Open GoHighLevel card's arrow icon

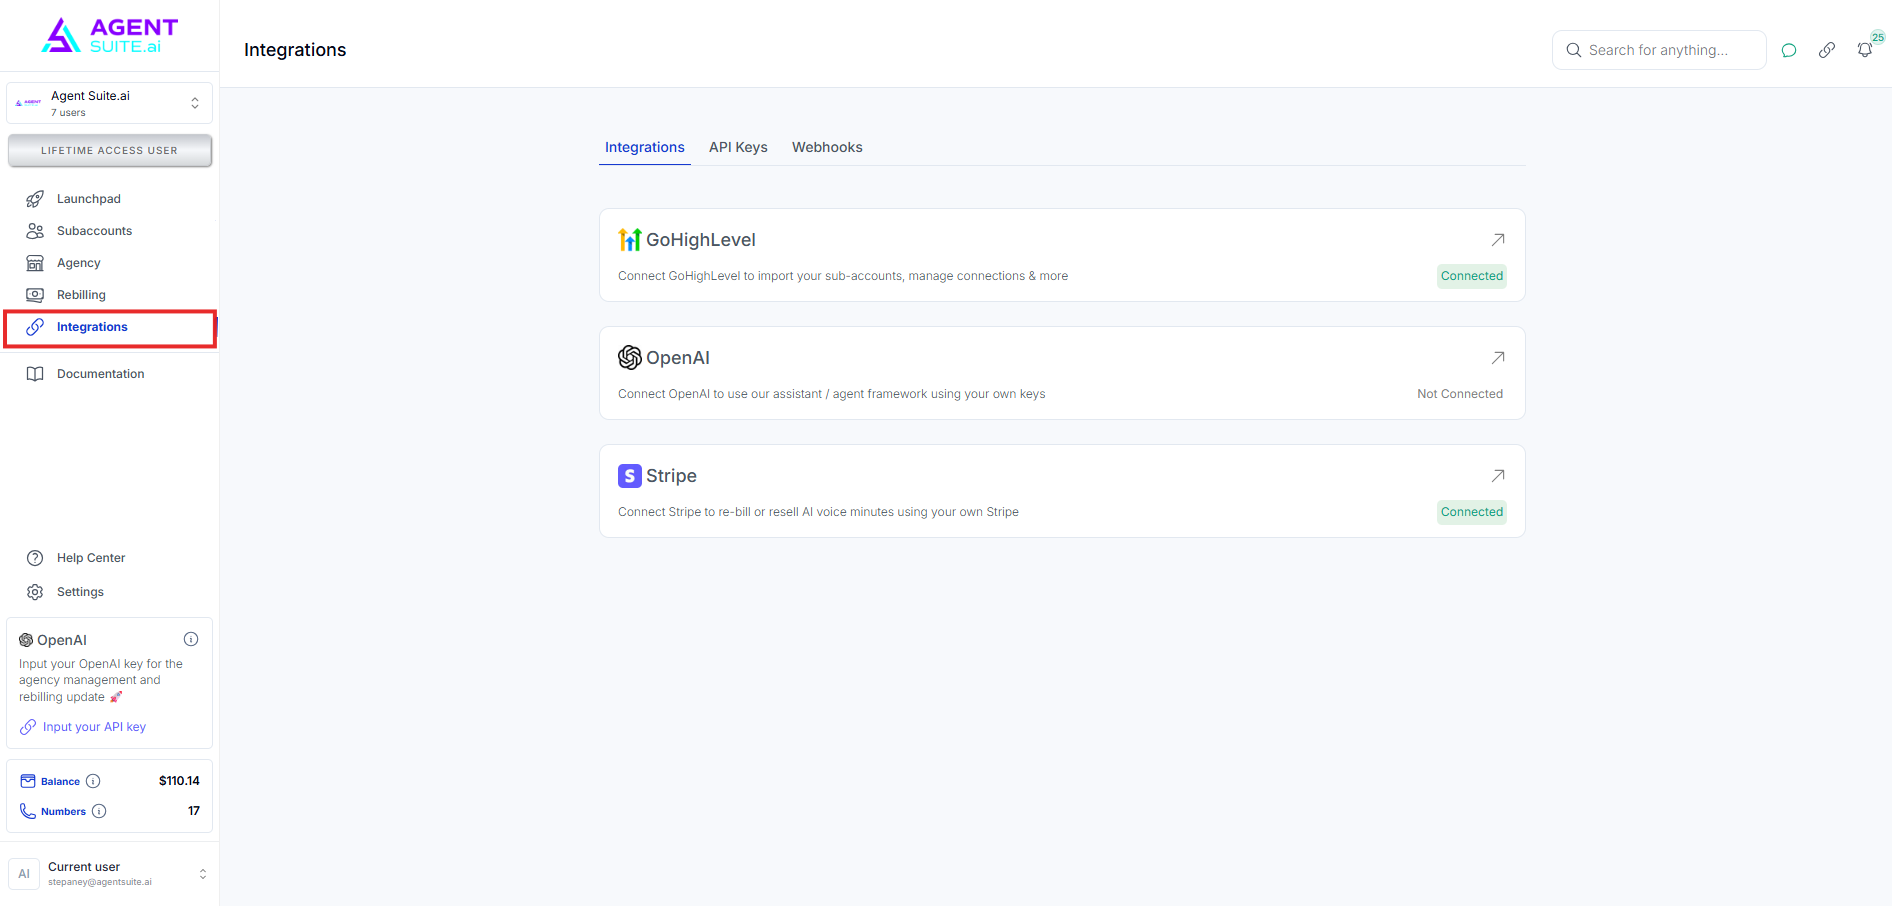(x=1498, y=240)
